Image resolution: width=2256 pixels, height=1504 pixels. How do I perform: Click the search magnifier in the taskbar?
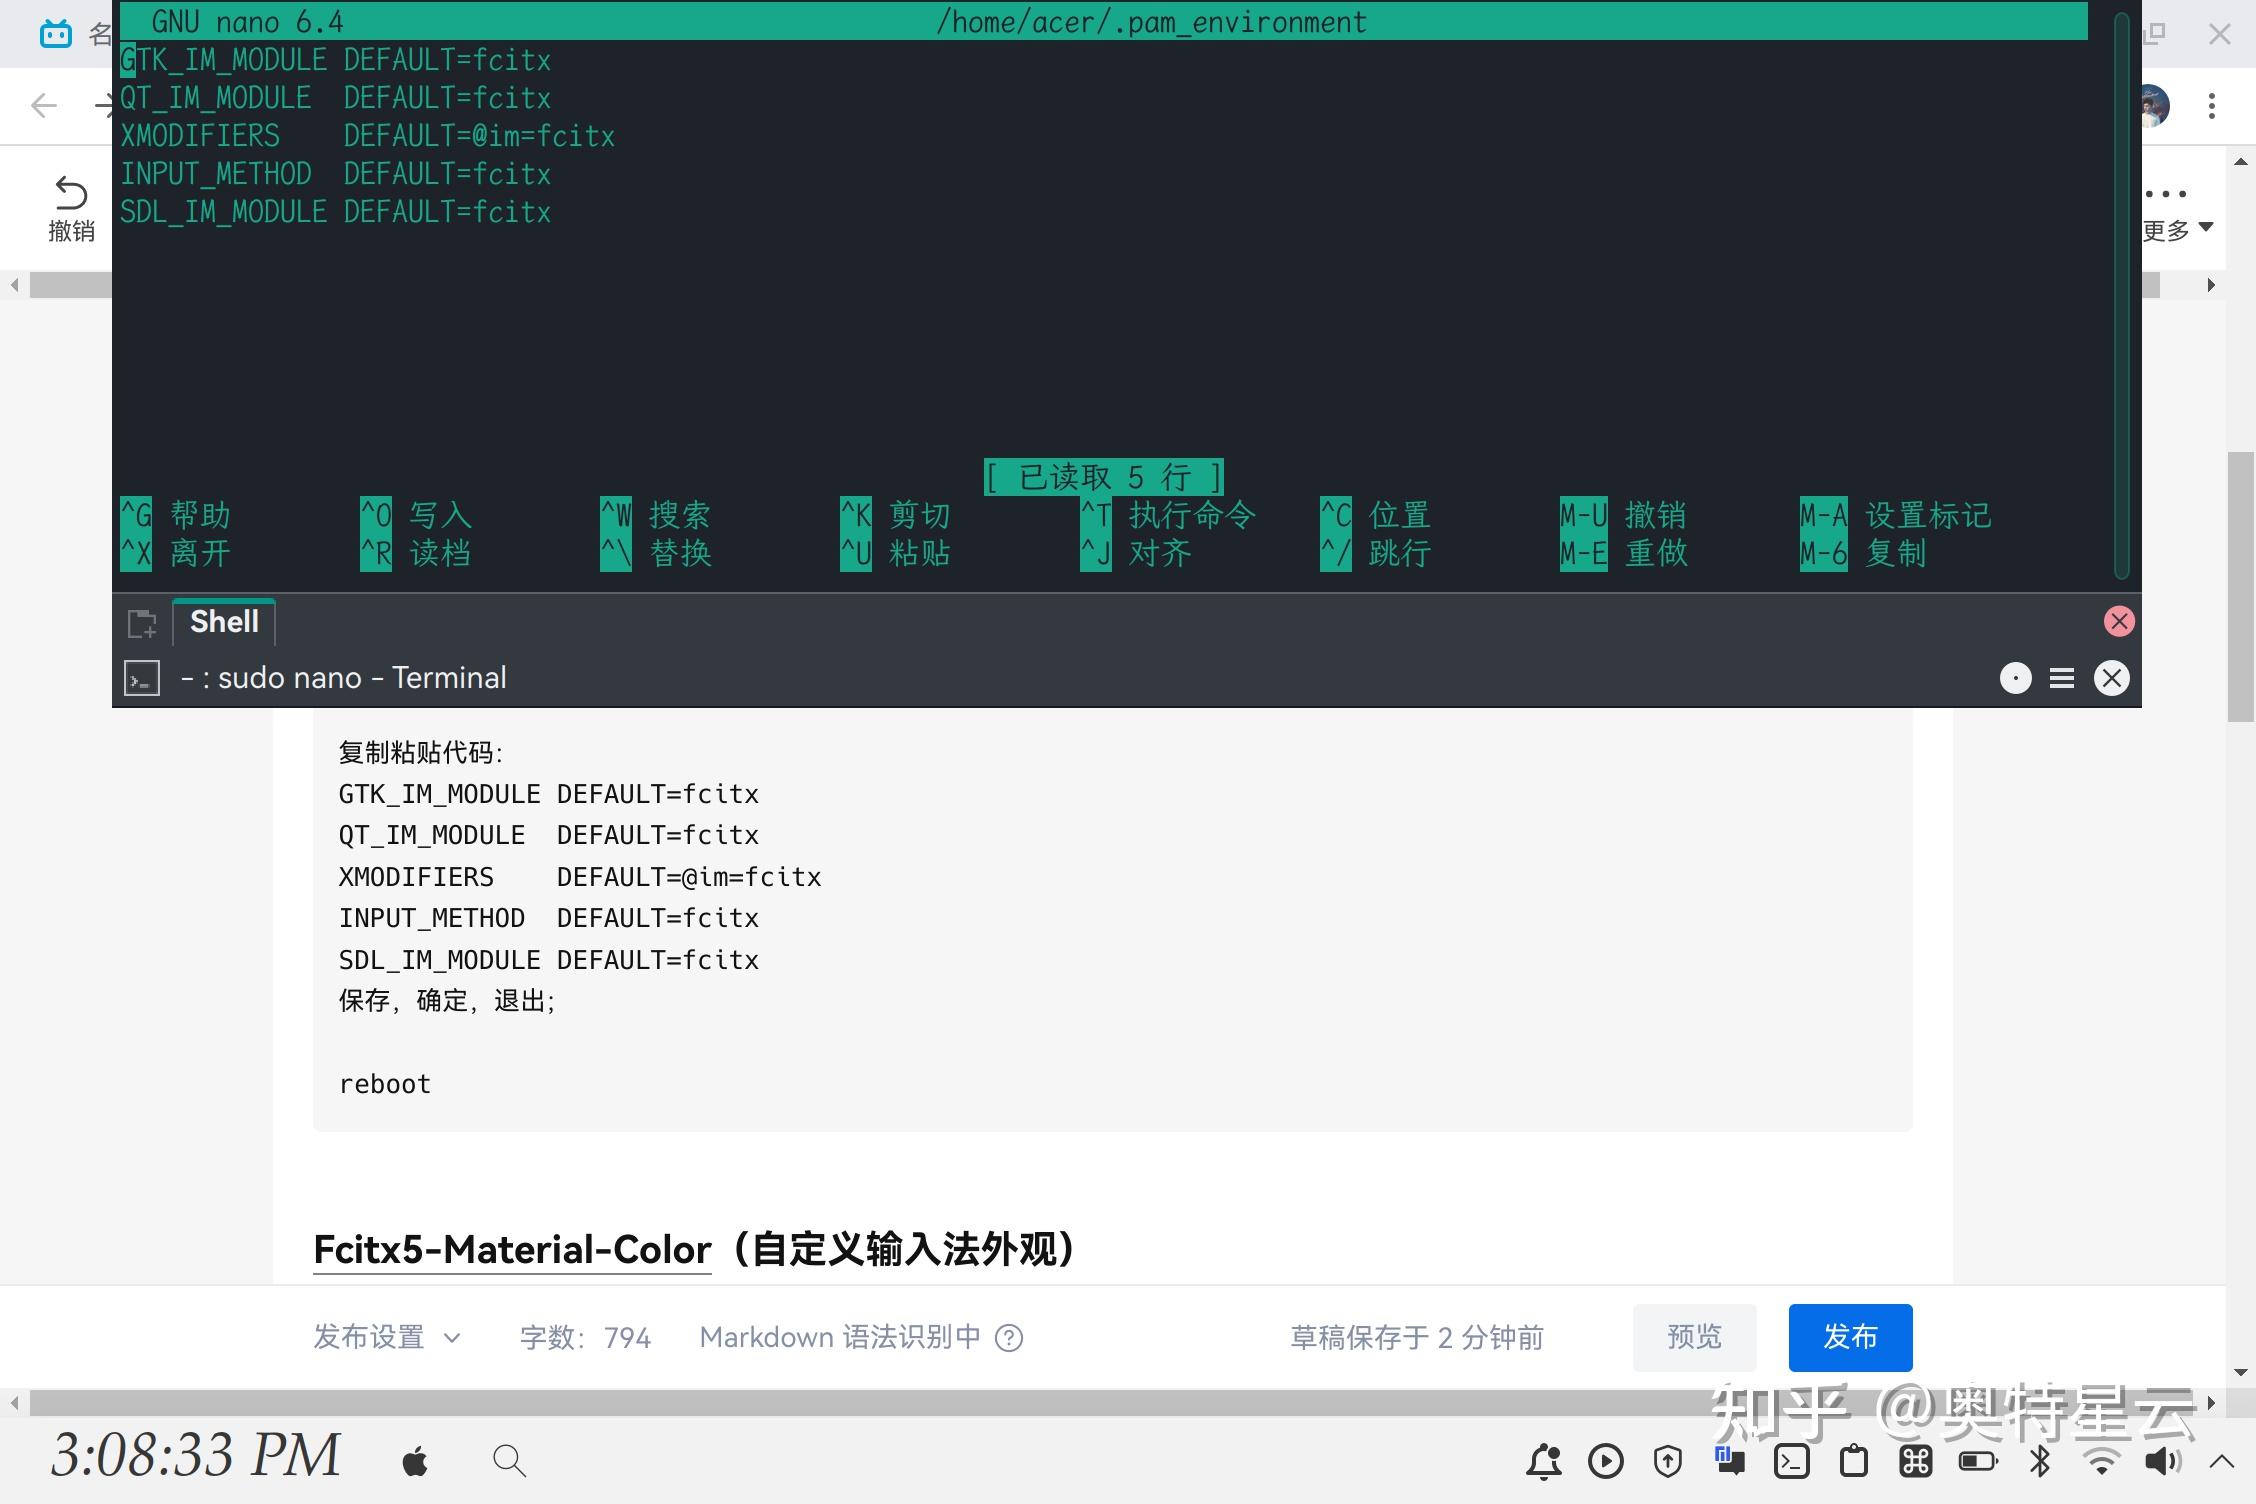pyautogui.click(x=510, y=1461)
